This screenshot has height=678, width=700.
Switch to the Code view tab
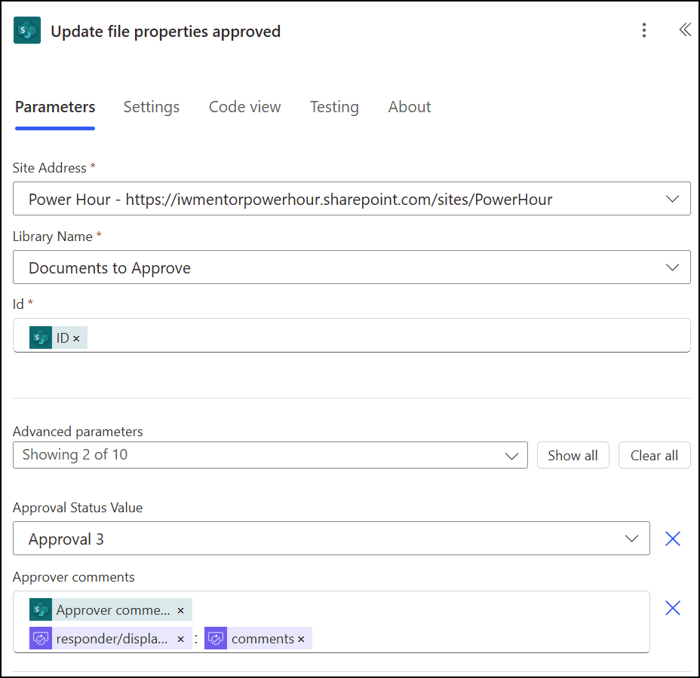point(245,107)
